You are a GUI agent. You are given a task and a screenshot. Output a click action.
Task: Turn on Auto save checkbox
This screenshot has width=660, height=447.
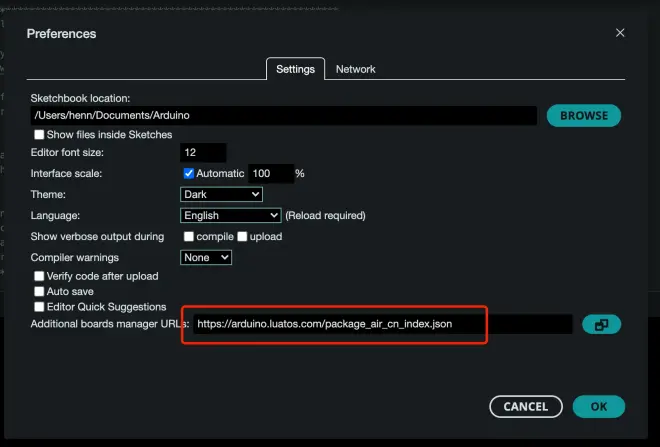pos(40,292)
